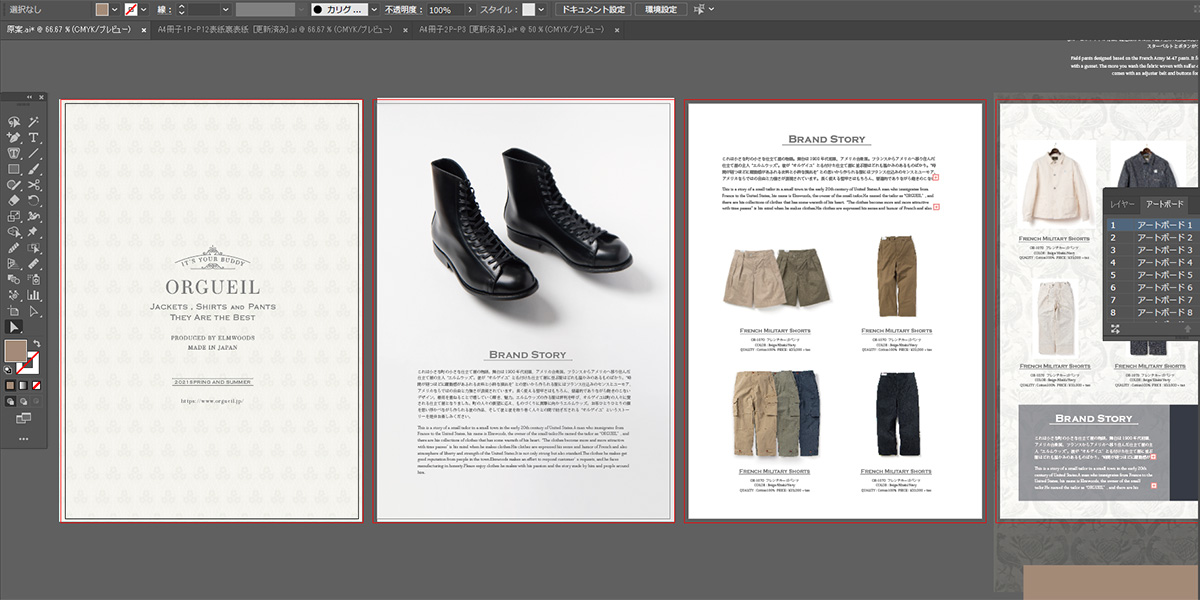Open the レイヤー panel tab
Screen dimensions: 1200x600
pyautogui.click(x=1123, y=204)
